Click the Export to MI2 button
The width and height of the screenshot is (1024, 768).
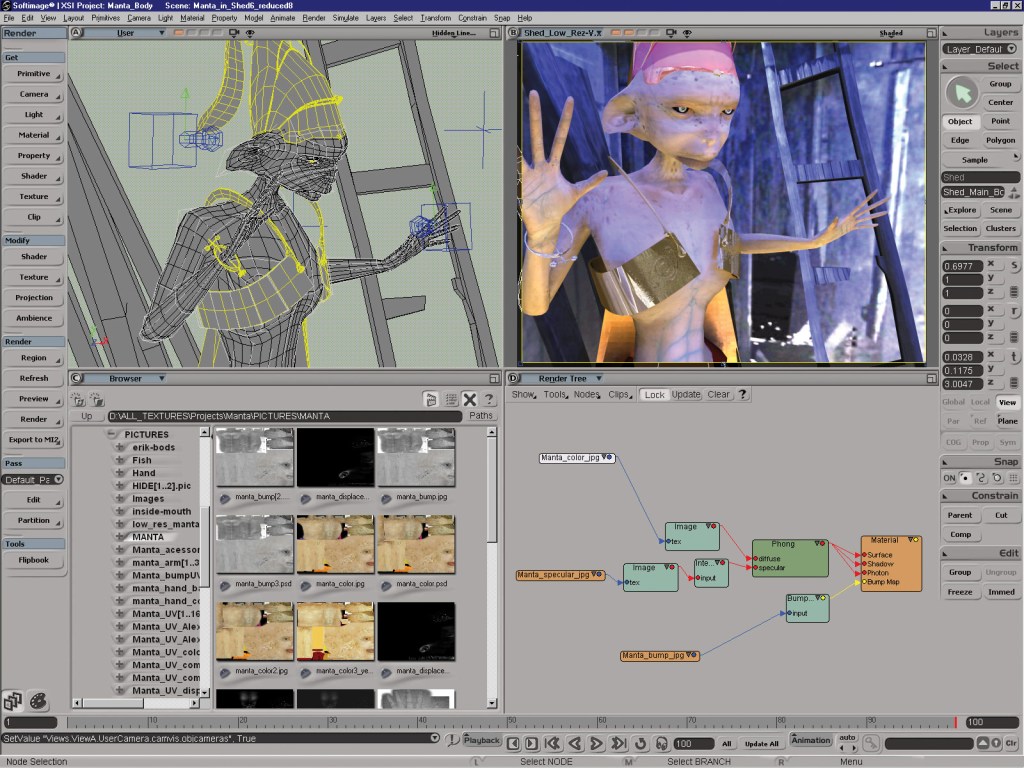pos(33,440)
